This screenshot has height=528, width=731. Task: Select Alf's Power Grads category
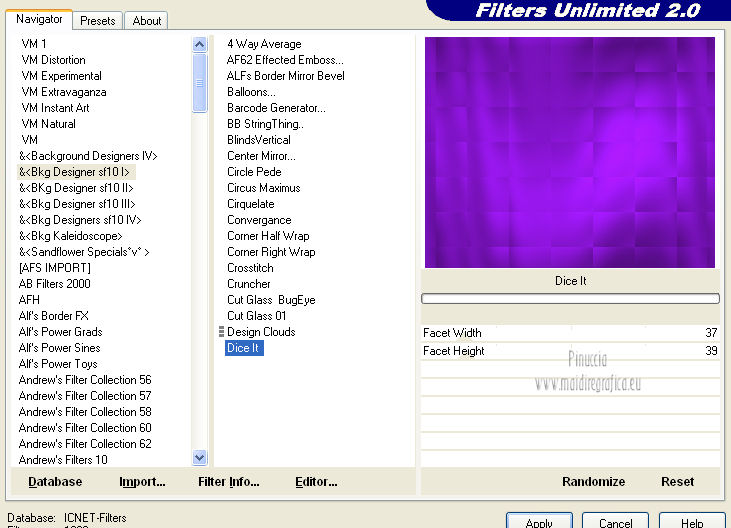pyautogui.click(x=60, y=332)
